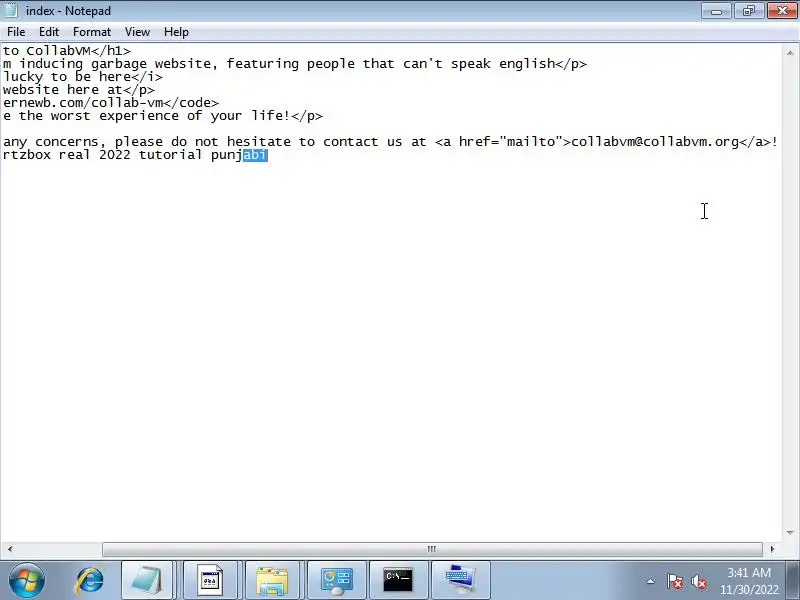Click the Show desktop strip
This screenshot has width=800, height=600.
(x=794, y=580)
